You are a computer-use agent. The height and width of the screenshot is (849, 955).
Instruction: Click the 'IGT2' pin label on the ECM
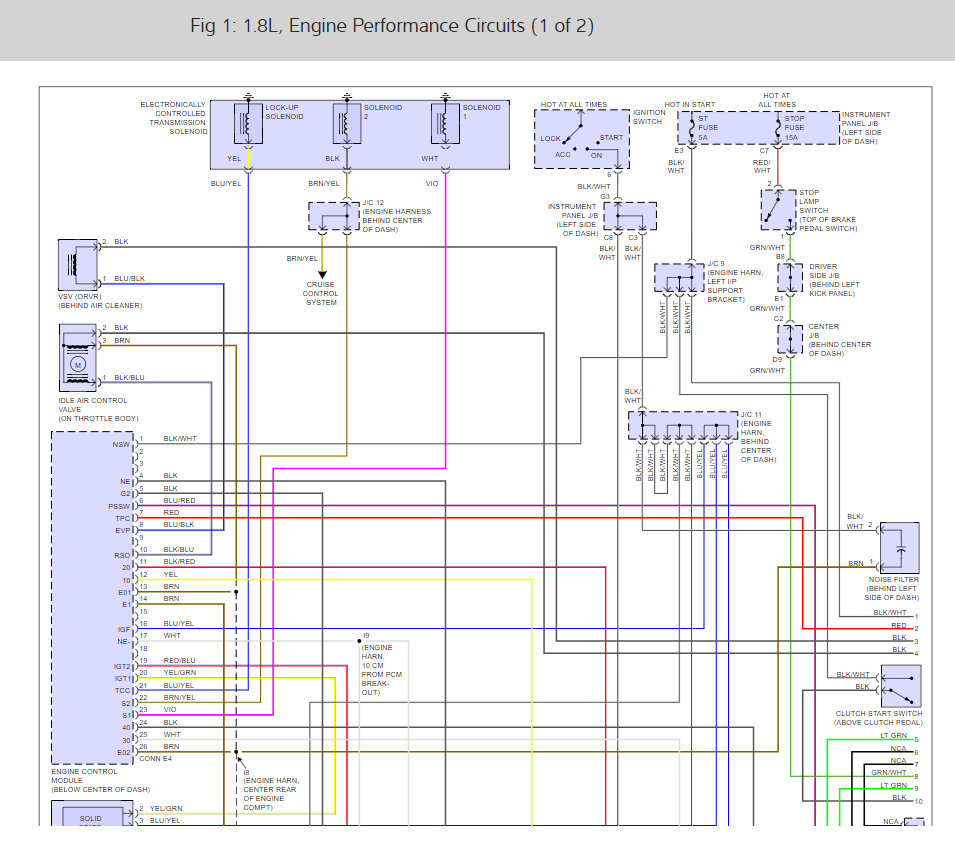pos(122,667)
